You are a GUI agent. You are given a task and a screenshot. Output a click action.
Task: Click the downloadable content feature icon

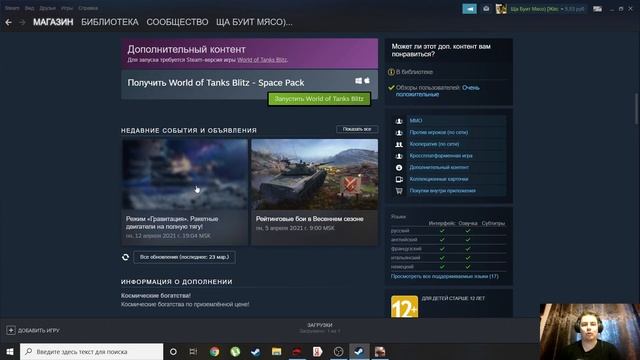coord(399,167)
